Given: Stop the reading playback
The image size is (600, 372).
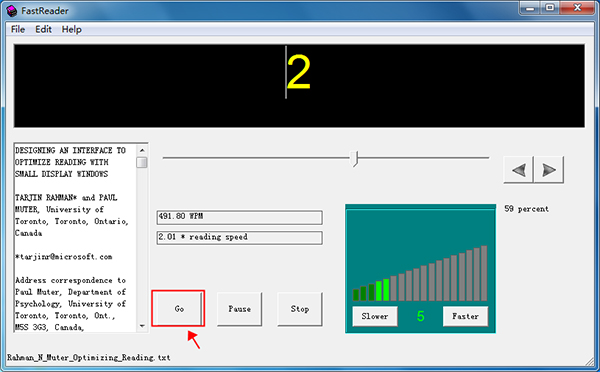Looking at the screenshot, I should click(x=300, y=309).
